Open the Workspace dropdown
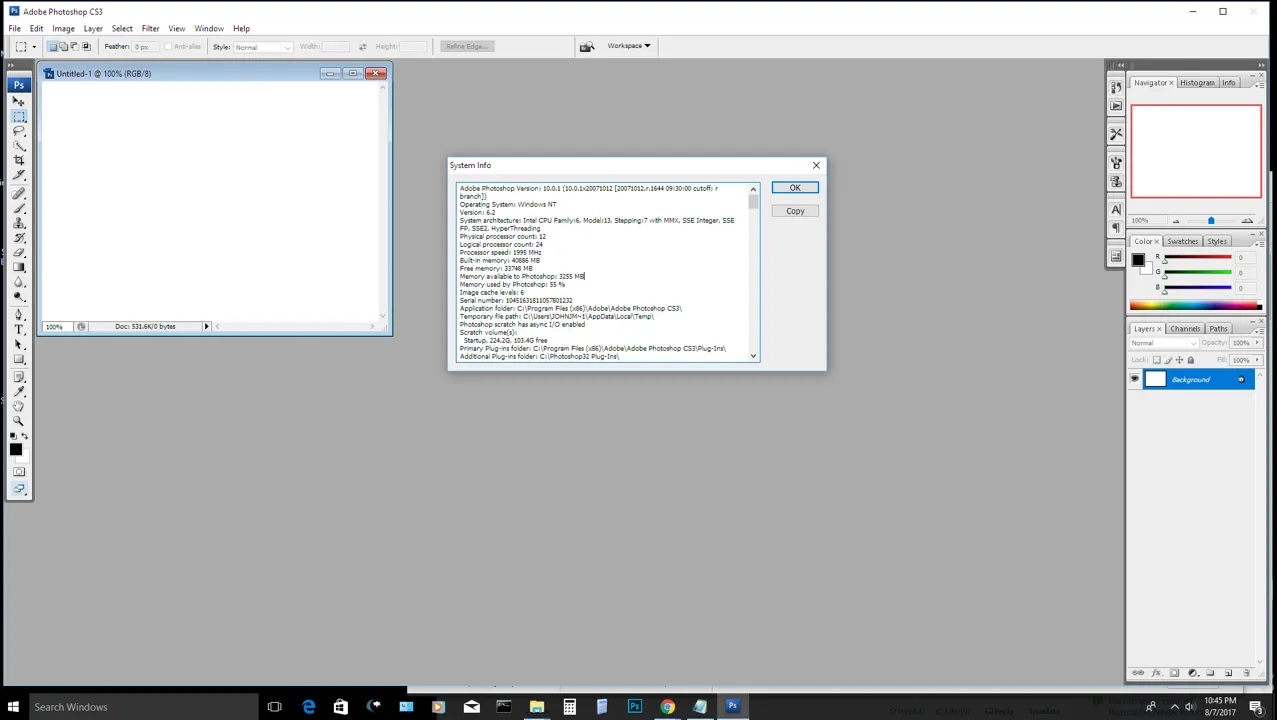1277x720 pixels. (628, 46)
